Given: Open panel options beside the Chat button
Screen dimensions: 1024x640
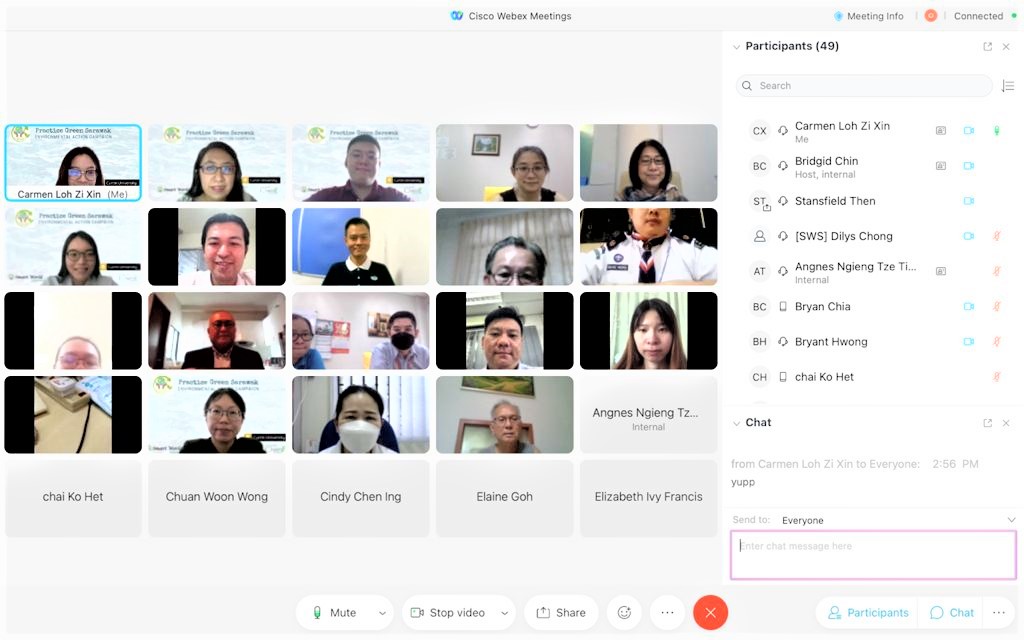Looking at the screenshot, I should pyautogui.click(x=998, y=613).
